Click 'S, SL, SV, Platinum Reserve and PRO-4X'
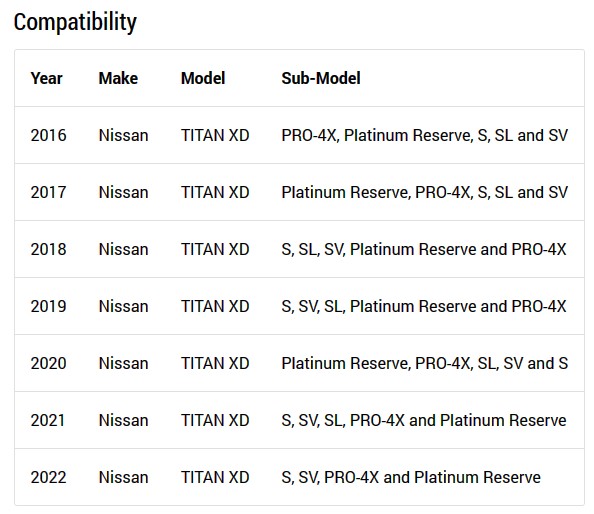 [424, 250]
